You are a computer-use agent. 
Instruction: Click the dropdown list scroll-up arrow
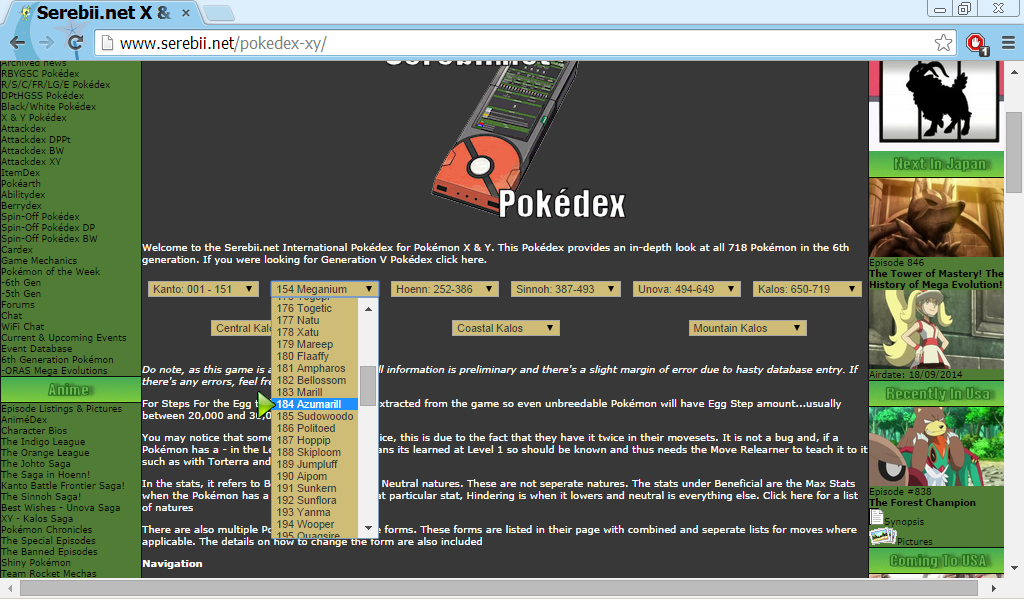click(x=368, y=309)
